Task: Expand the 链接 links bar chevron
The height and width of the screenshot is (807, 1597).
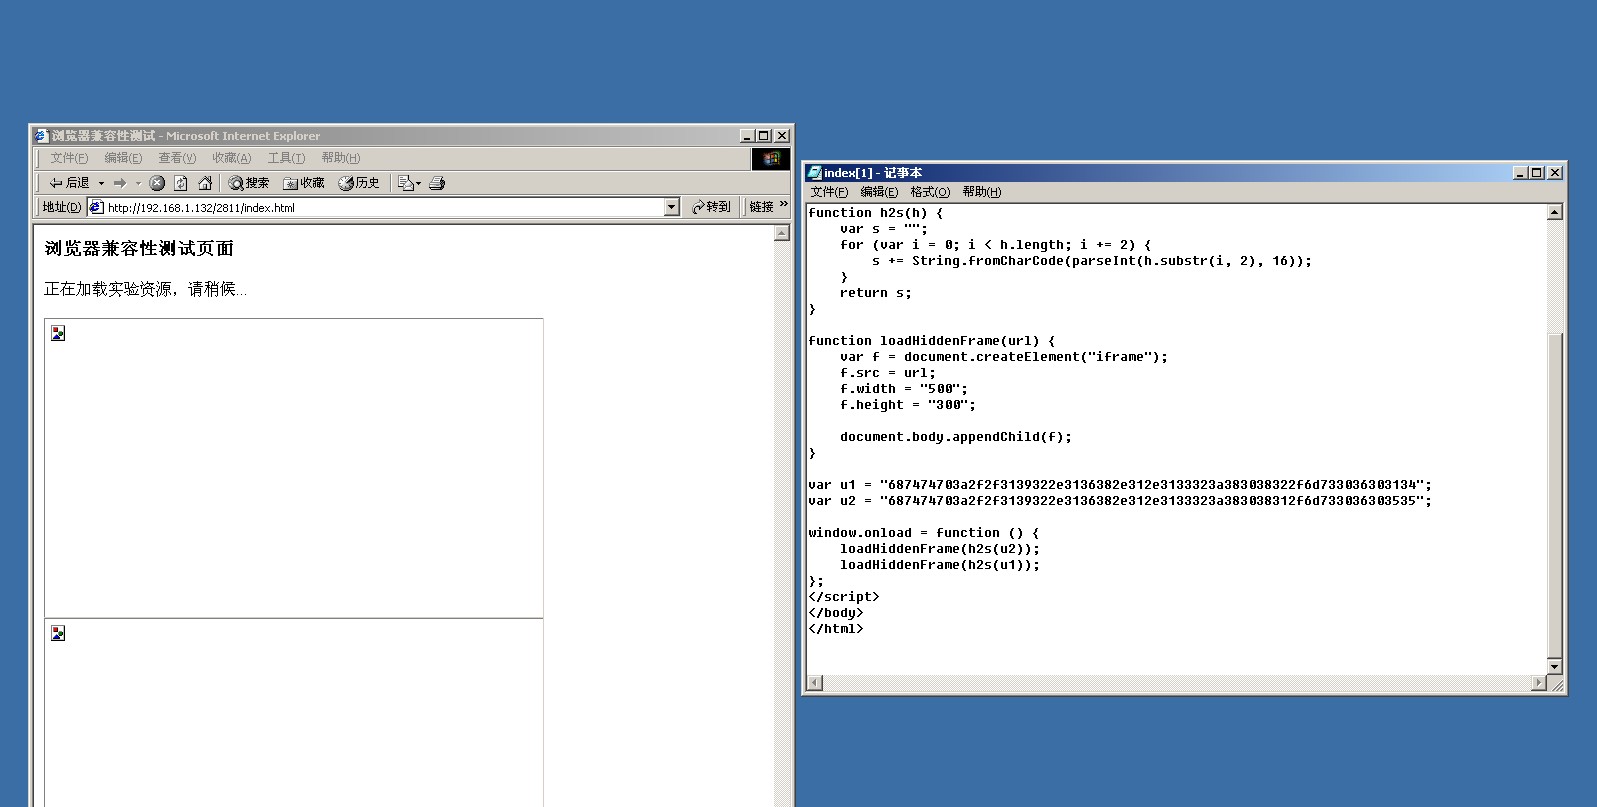Action: click(x=784, y=204)
